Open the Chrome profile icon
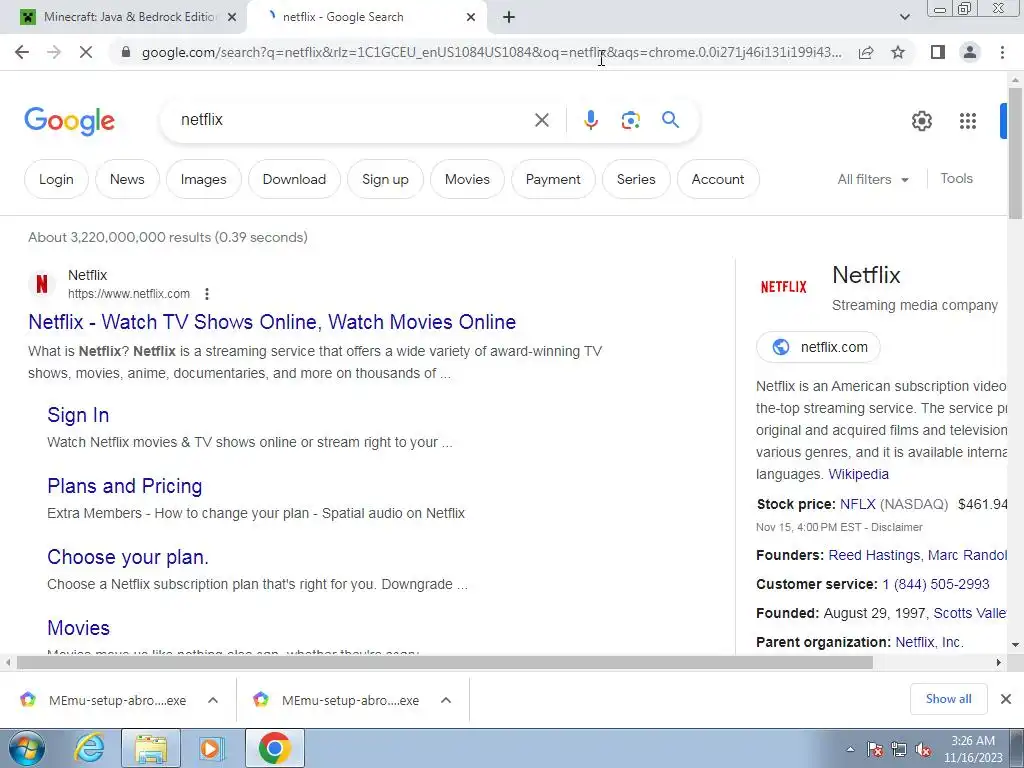This screenshot has width=1024, height=768. pyautogui.click(x=970, y=52)
